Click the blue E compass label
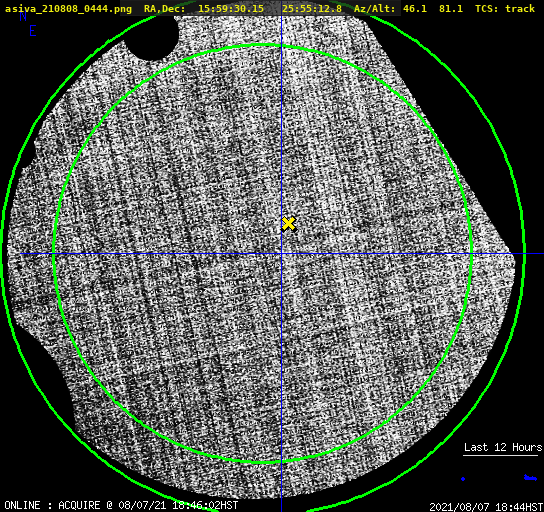This screenshot has width=544, height=512. click(33, 31)
